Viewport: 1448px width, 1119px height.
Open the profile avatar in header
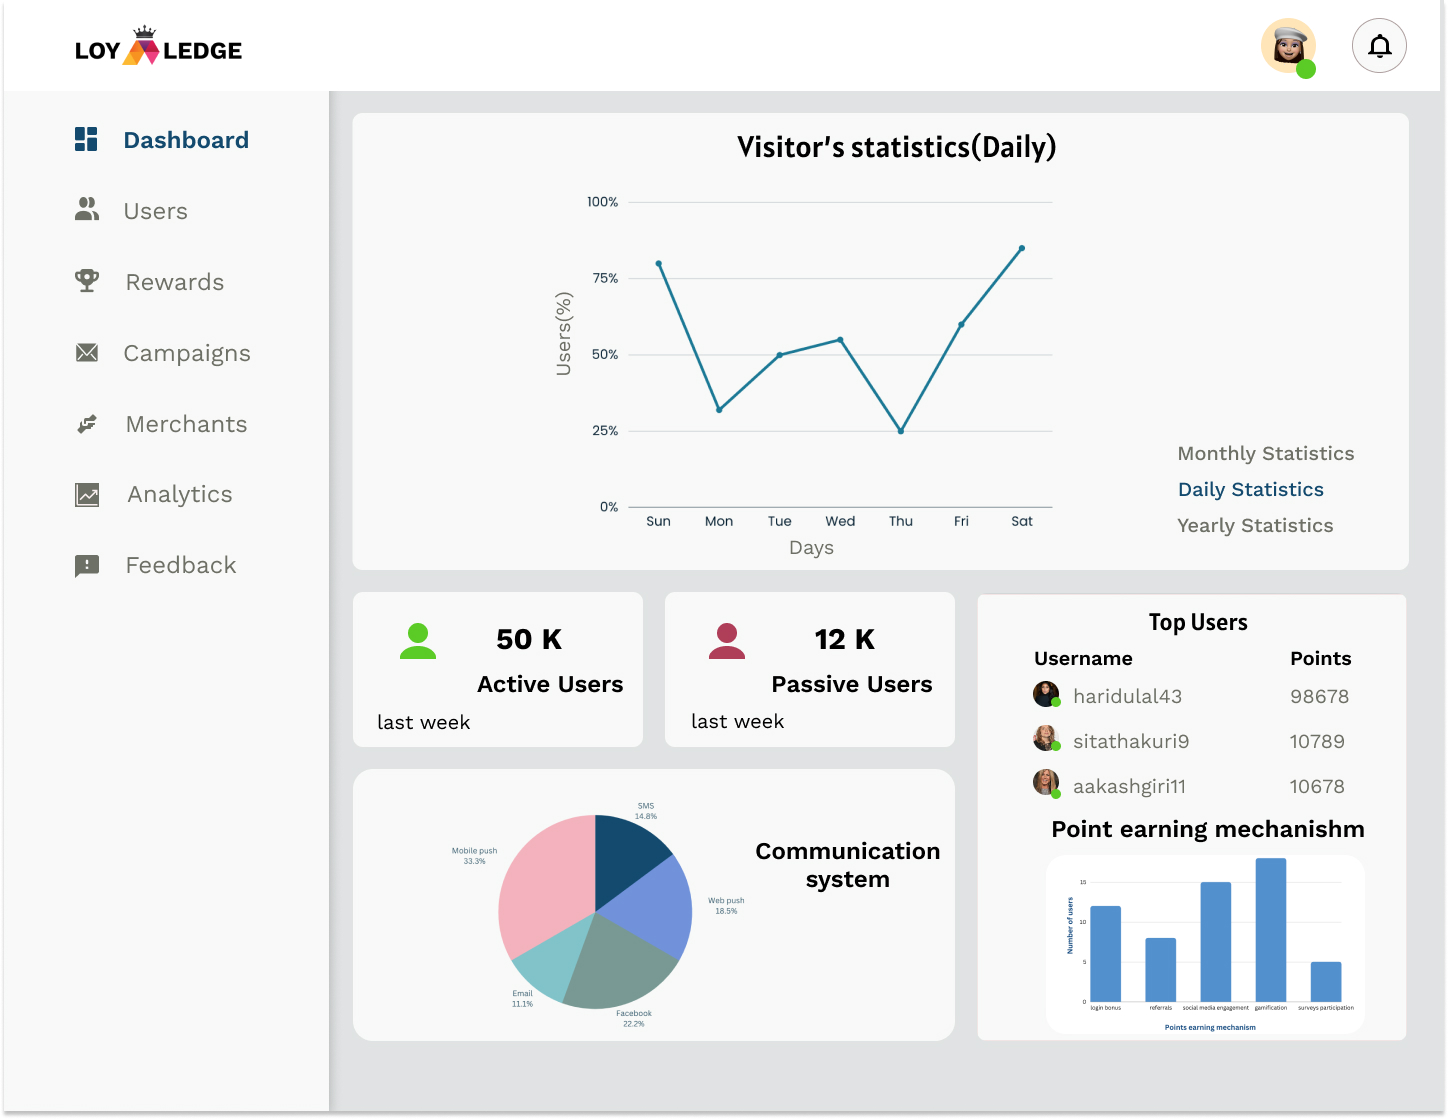pos(1288,46)
